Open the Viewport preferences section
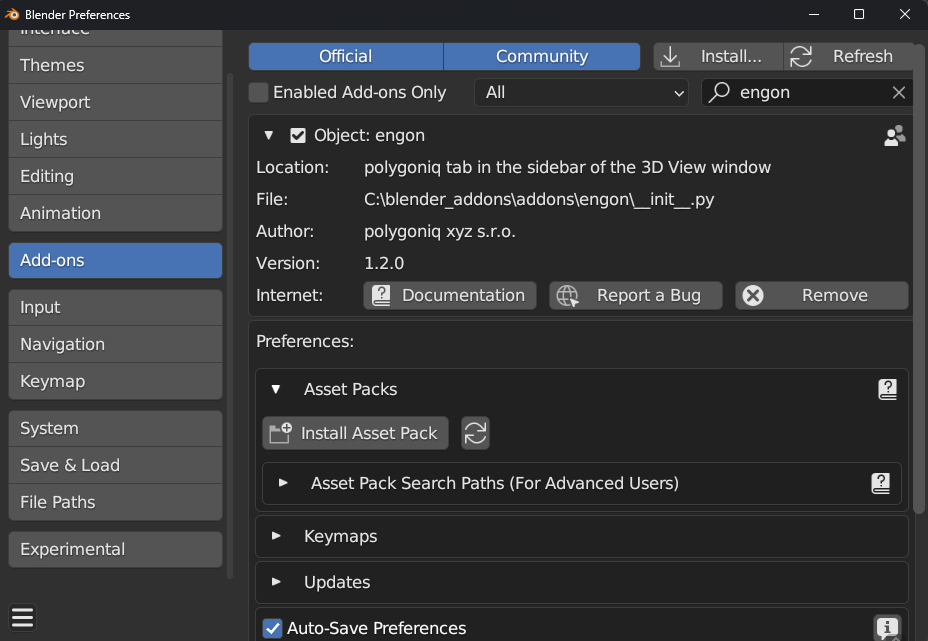 point(115,102)
